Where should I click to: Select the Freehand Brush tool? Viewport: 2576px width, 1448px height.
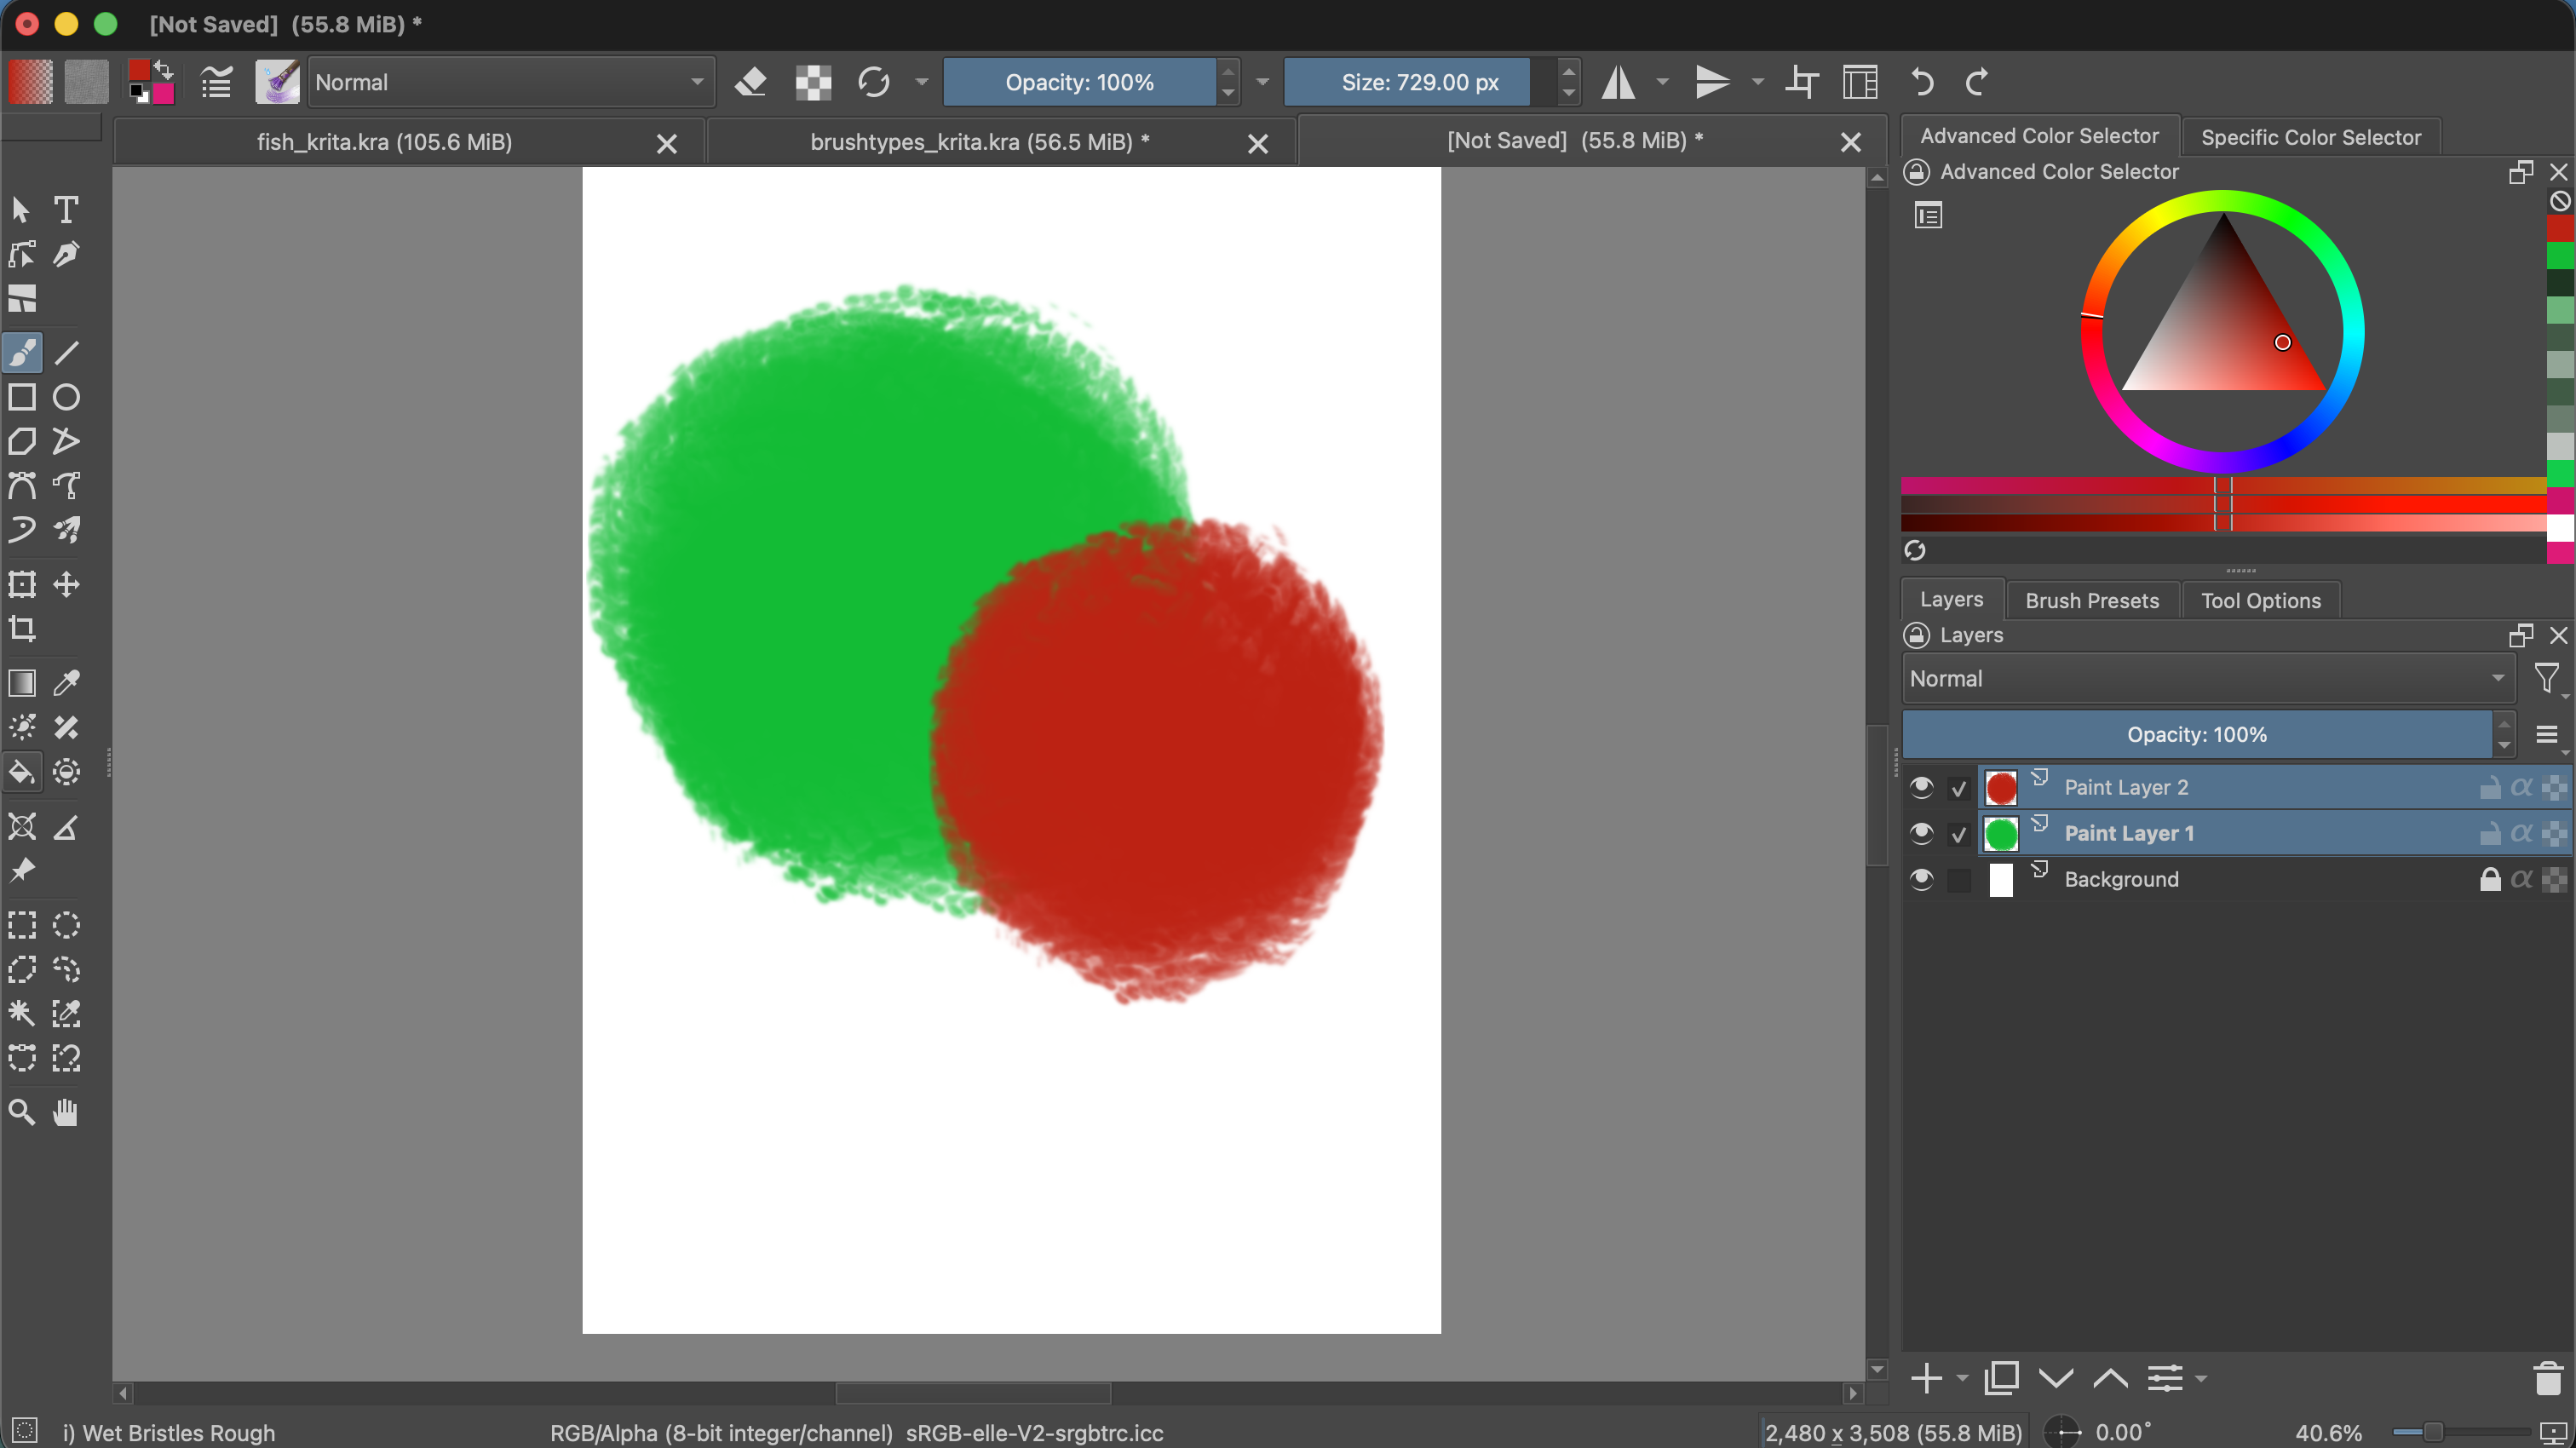pos(22,353)
